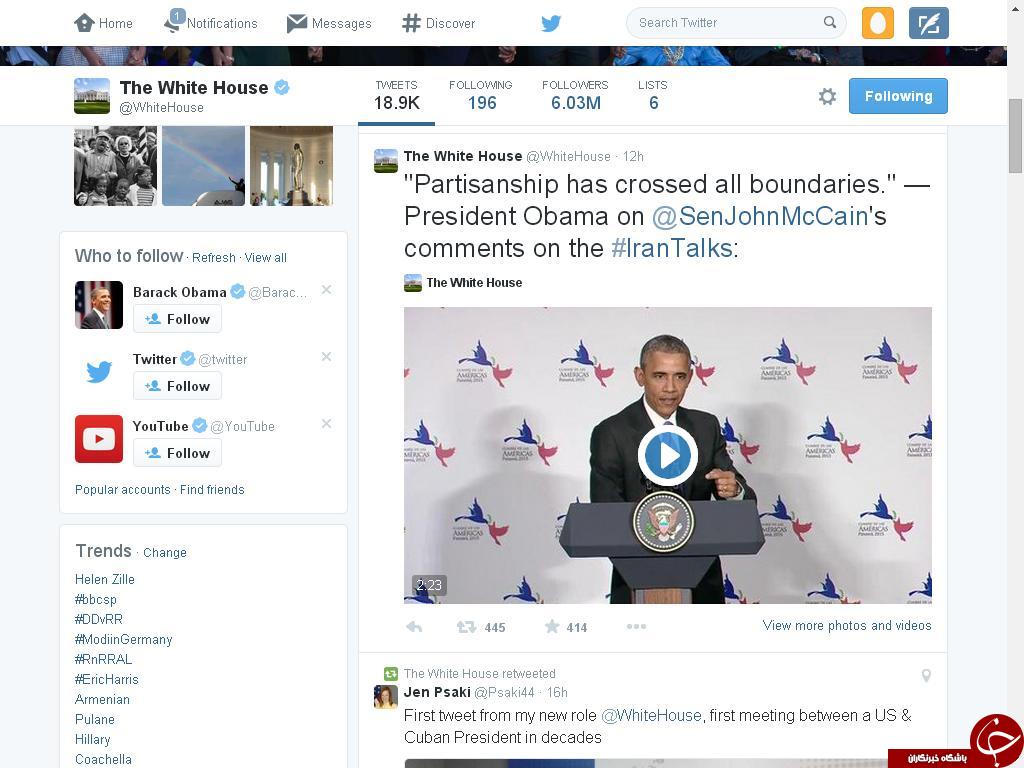Open the rainbow photo thumbnail
Image resolution: width=1024 pixels, height=768 pixels.
click(204, 166)
